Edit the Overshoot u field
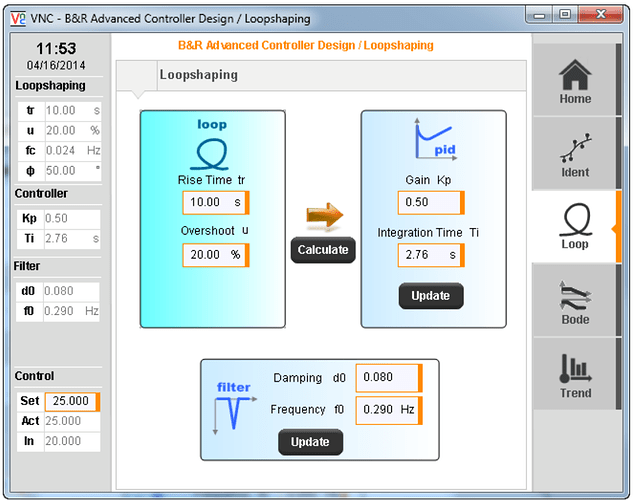 [216, 255]
